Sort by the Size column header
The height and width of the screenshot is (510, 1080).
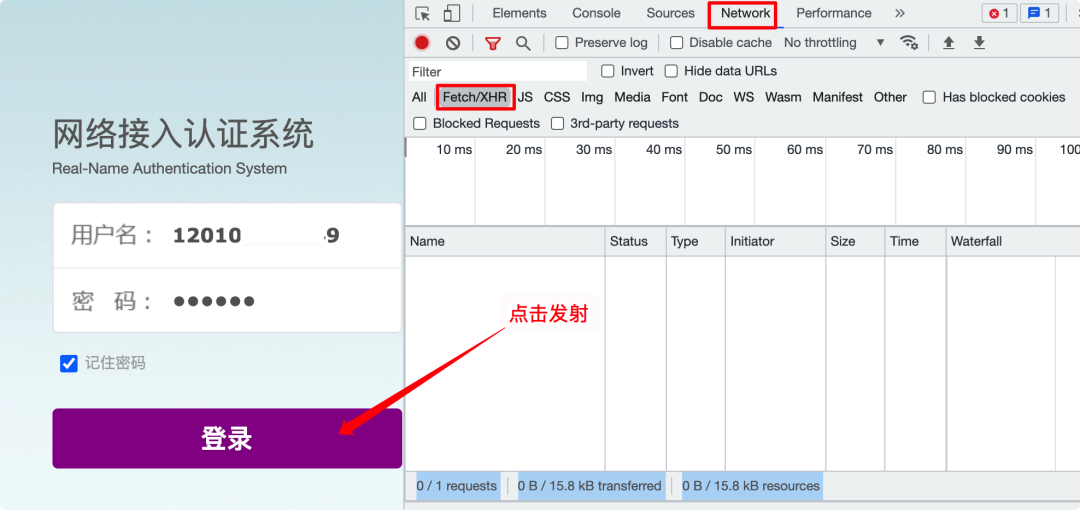[855, 241]
